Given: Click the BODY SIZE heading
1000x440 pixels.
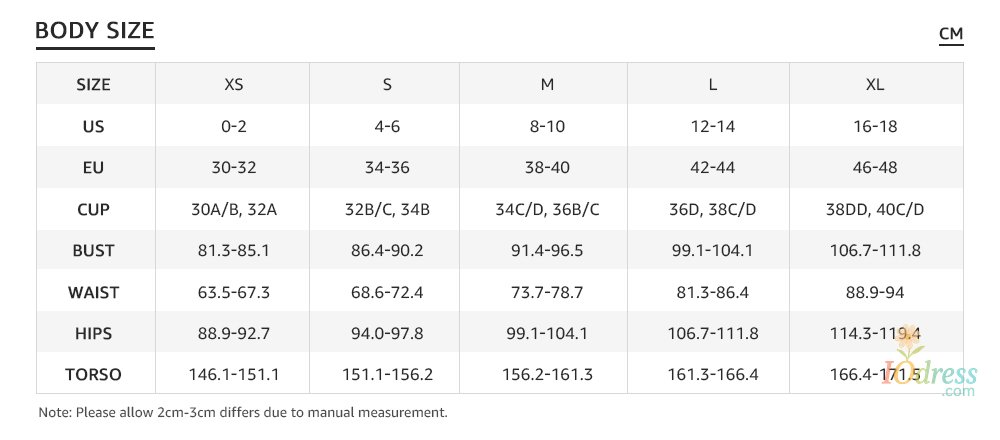Looking at the screenshot, I should [95, 32].
